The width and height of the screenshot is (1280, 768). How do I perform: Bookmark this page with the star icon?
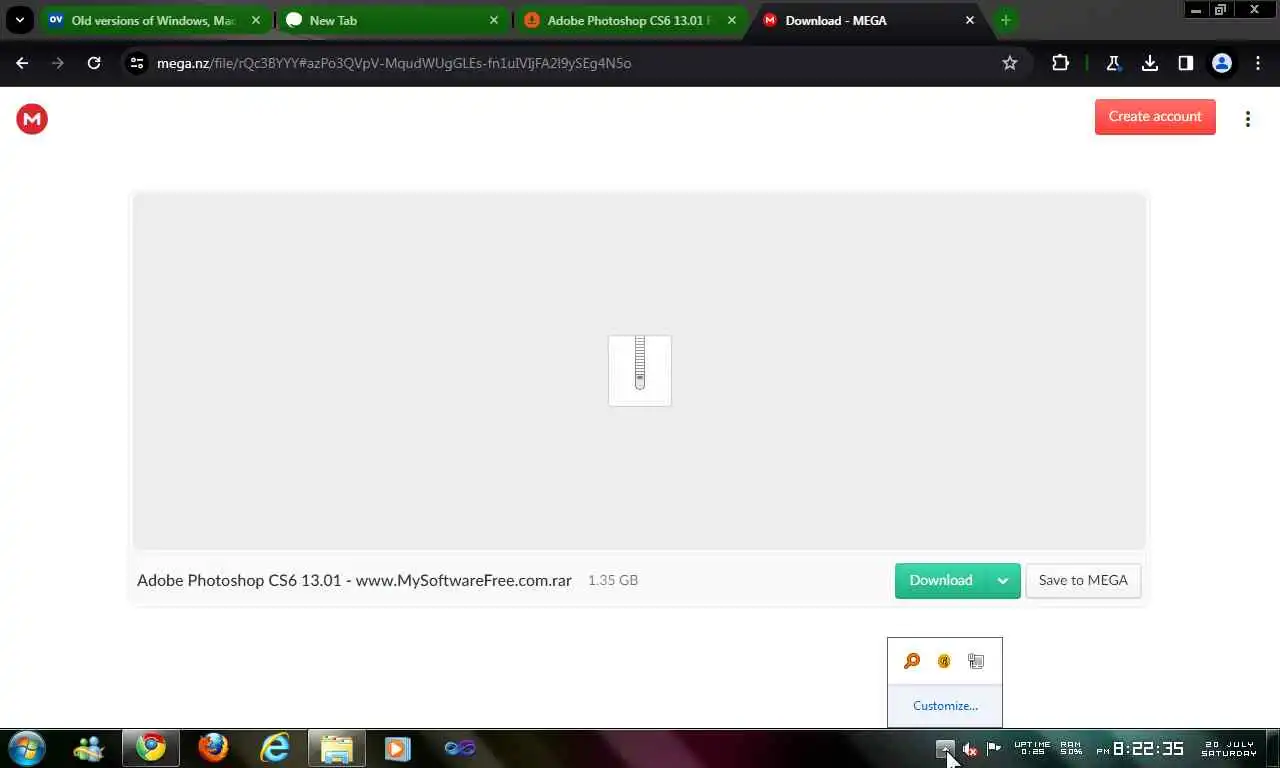click(x=1010, y=63)
